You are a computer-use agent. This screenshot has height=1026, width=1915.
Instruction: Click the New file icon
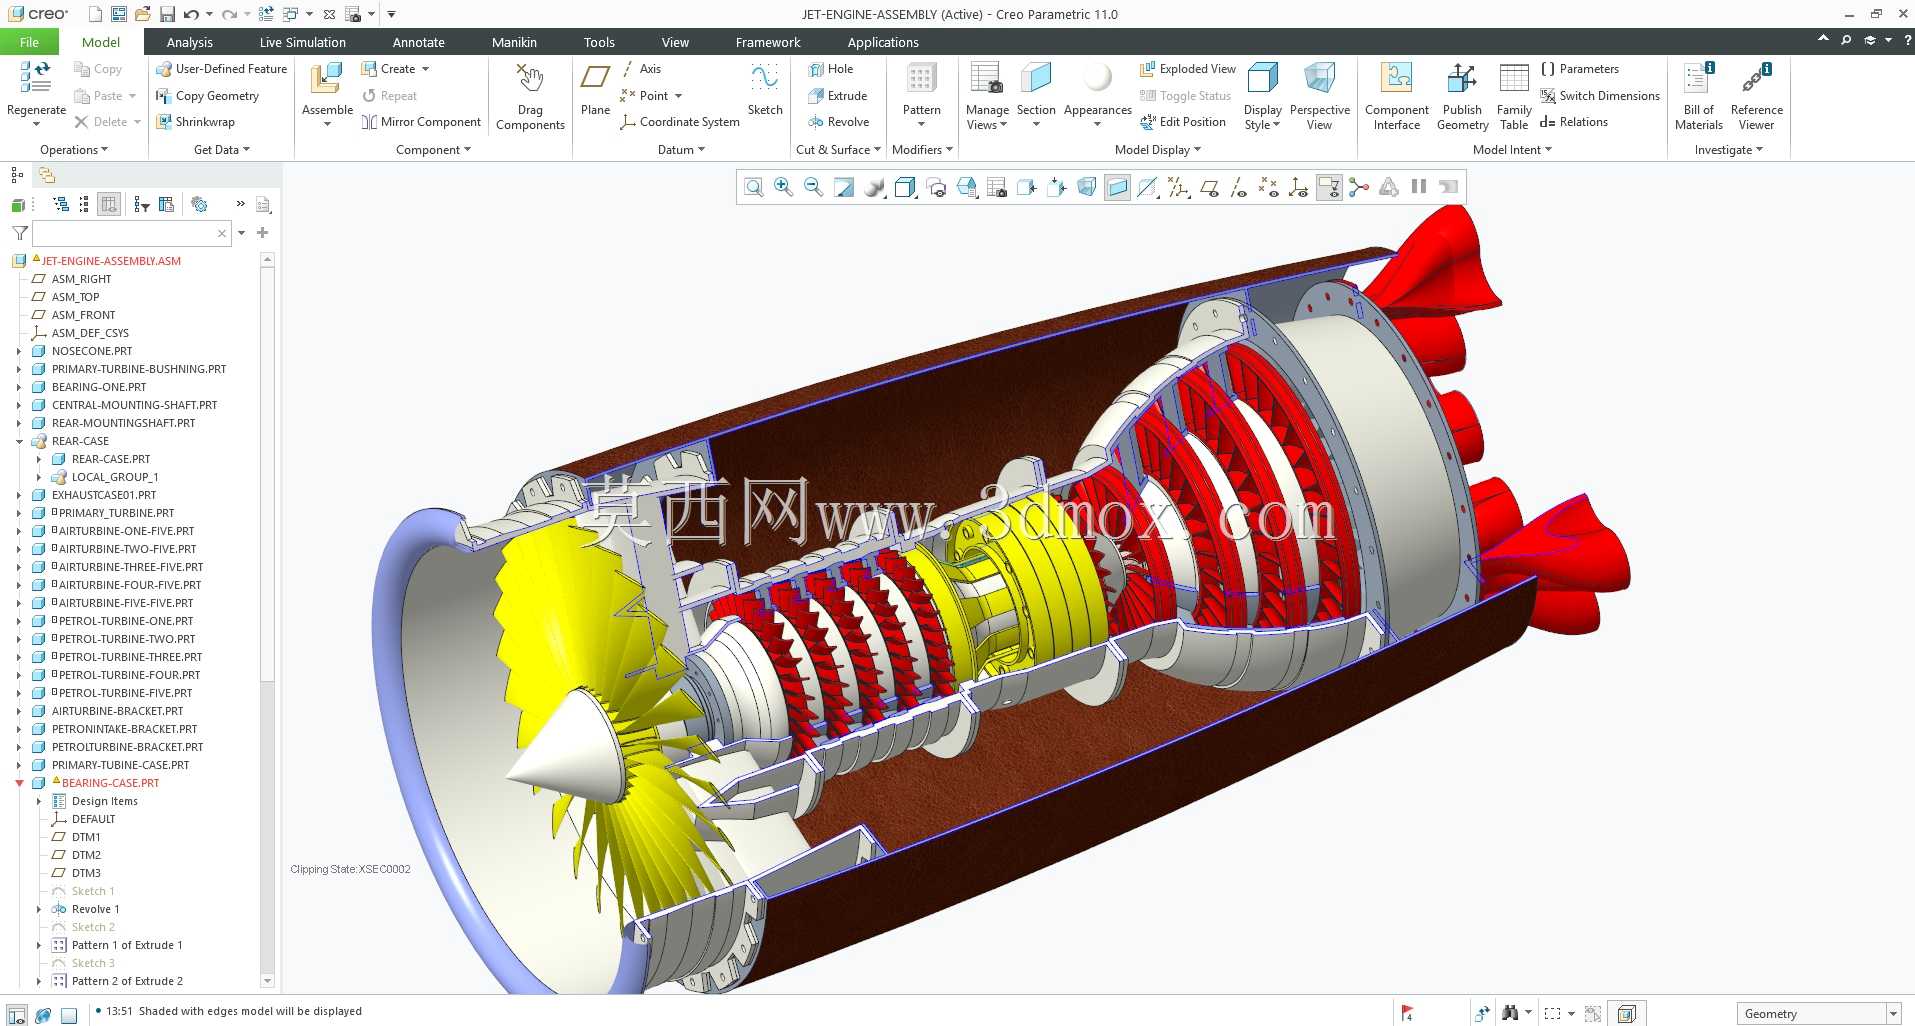[95, 14]
